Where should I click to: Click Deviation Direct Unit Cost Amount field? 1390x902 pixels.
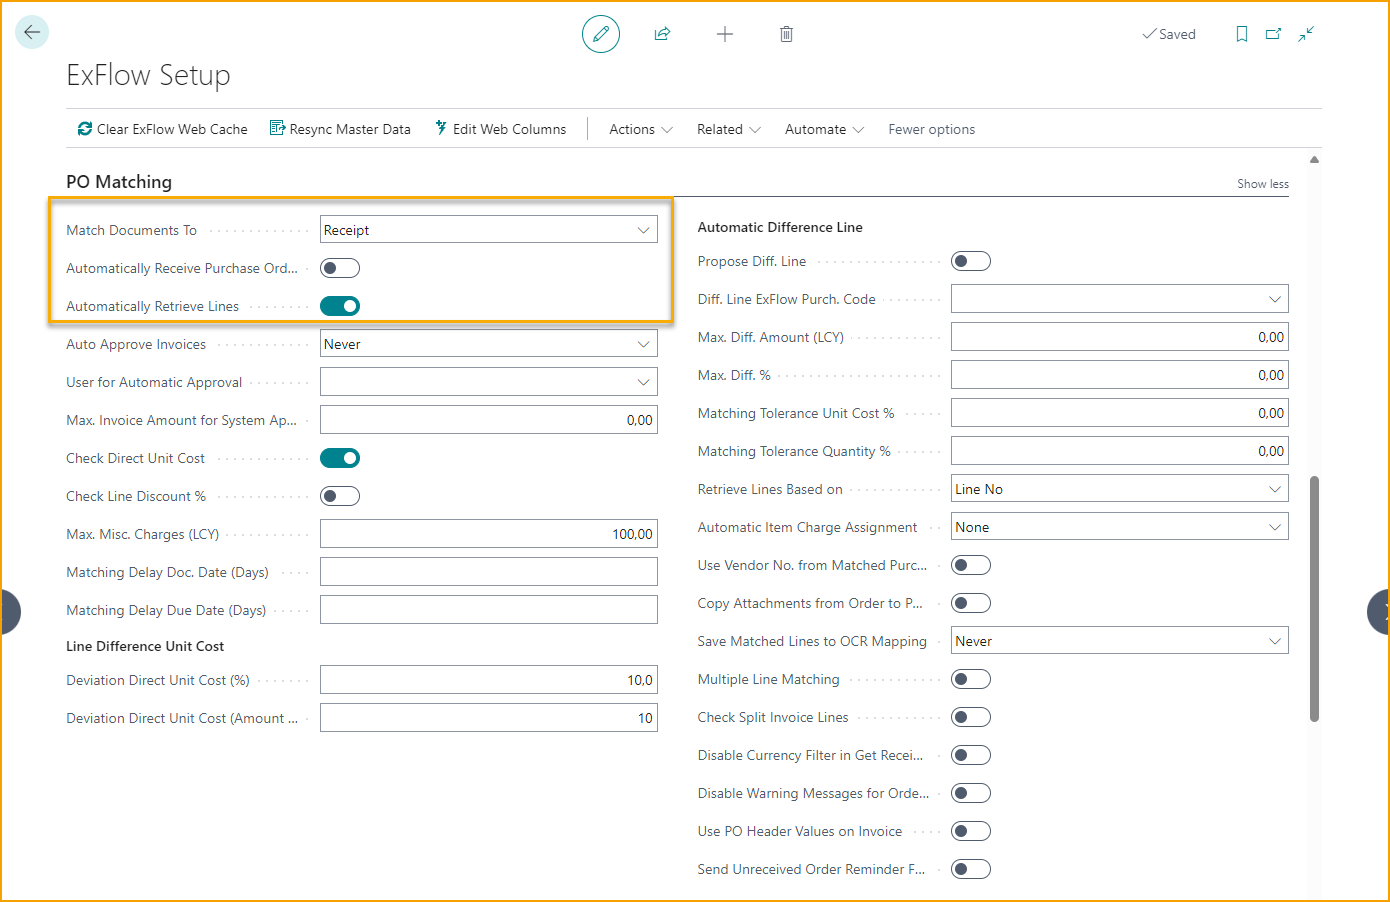tap(489, 718)
